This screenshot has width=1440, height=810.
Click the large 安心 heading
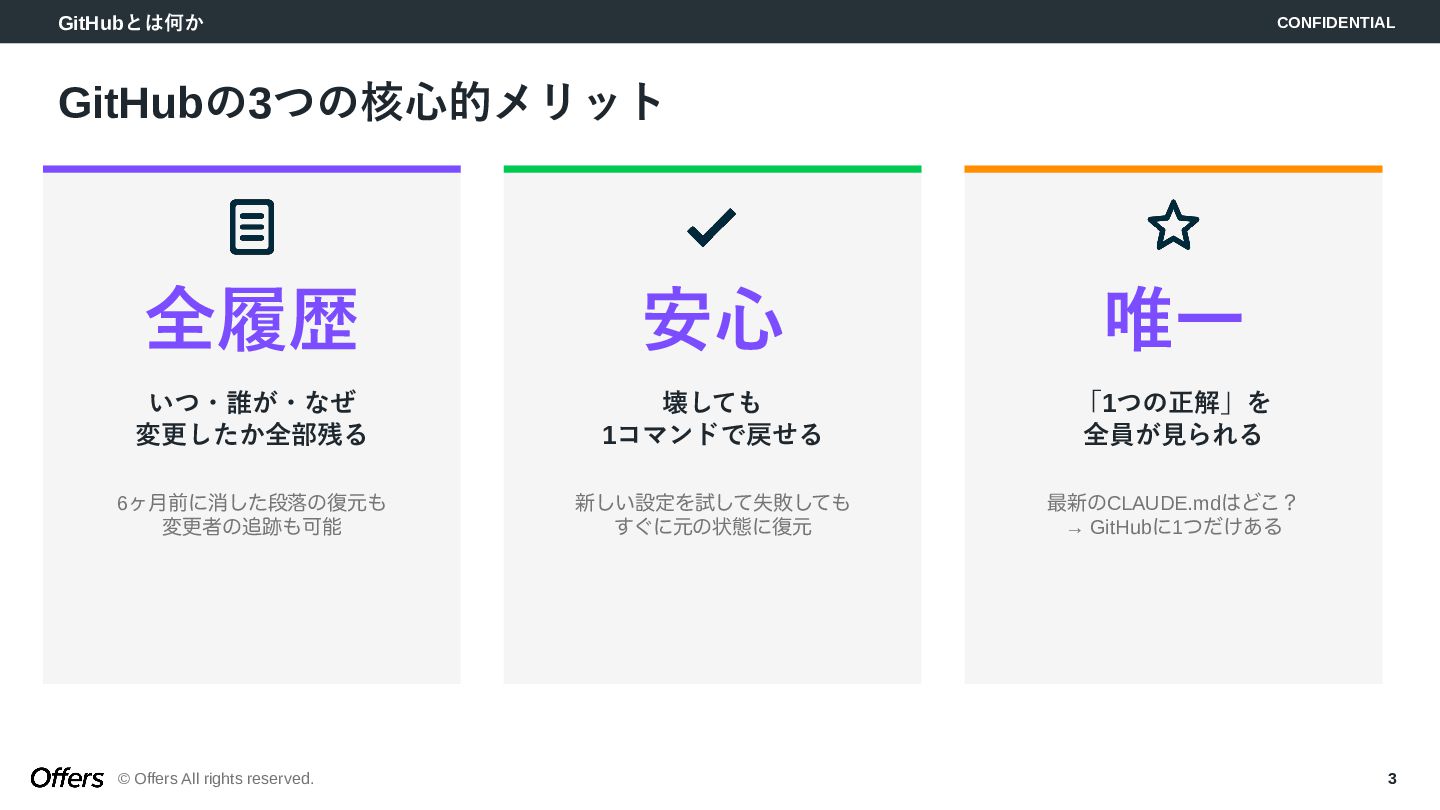click(x=712, y=320)
